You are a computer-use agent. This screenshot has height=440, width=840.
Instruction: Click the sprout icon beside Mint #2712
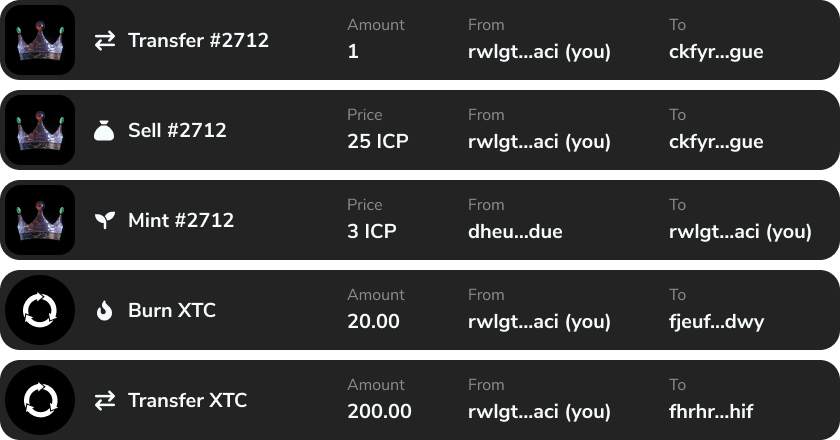pyautogui.click(x=105, y=220)
